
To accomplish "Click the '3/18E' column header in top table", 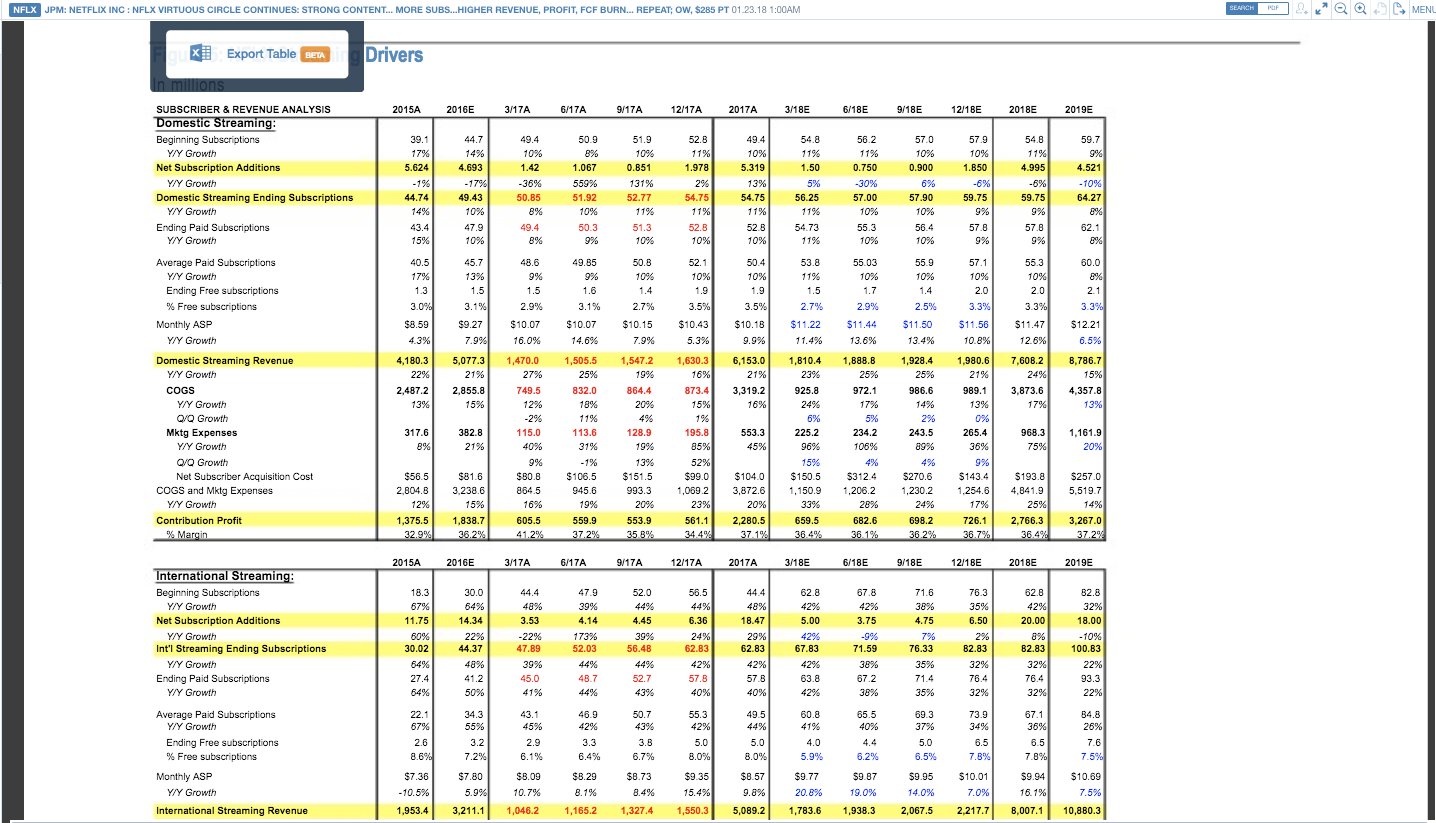I will pos(798,109).
